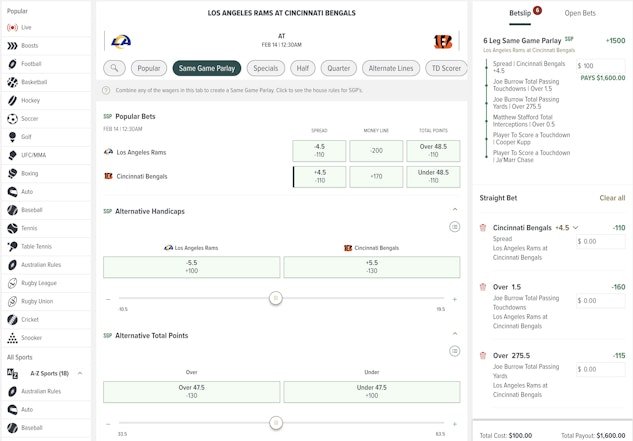633x441 pixels.
Task: Click the search magnifier icon
Action: click(x=114, y=68)
